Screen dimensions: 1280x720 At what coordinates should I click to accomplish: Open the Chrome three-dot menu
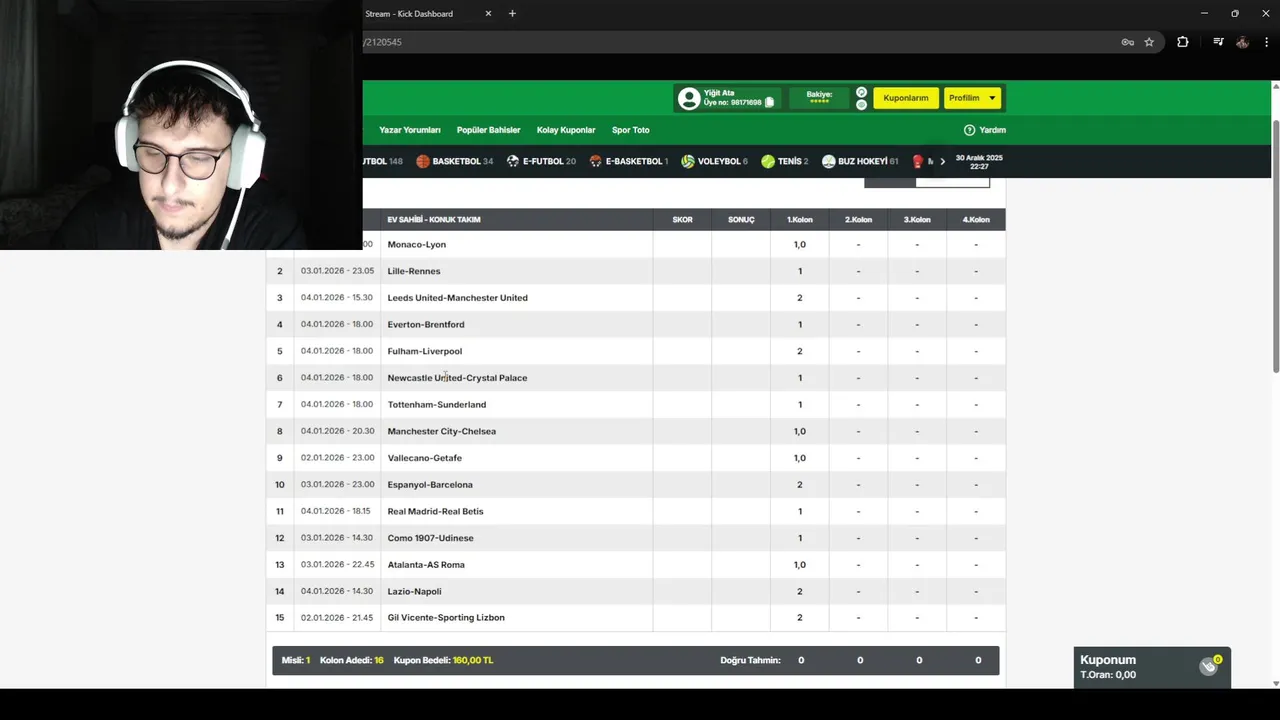point(1266,42)
